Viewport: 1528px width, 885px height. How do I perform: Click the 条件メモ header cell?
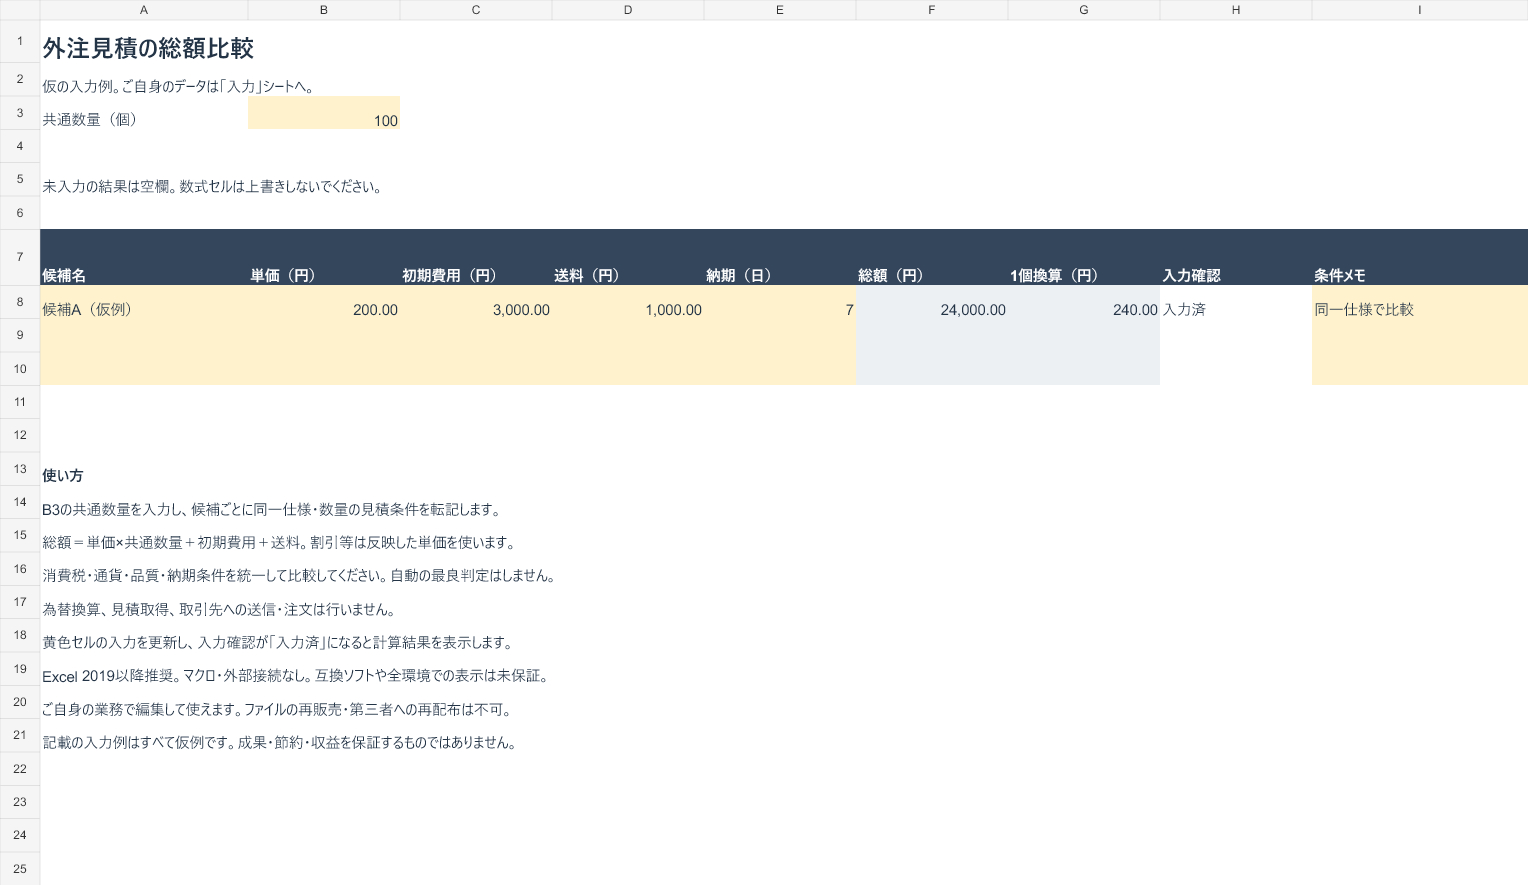point(1420,258)
